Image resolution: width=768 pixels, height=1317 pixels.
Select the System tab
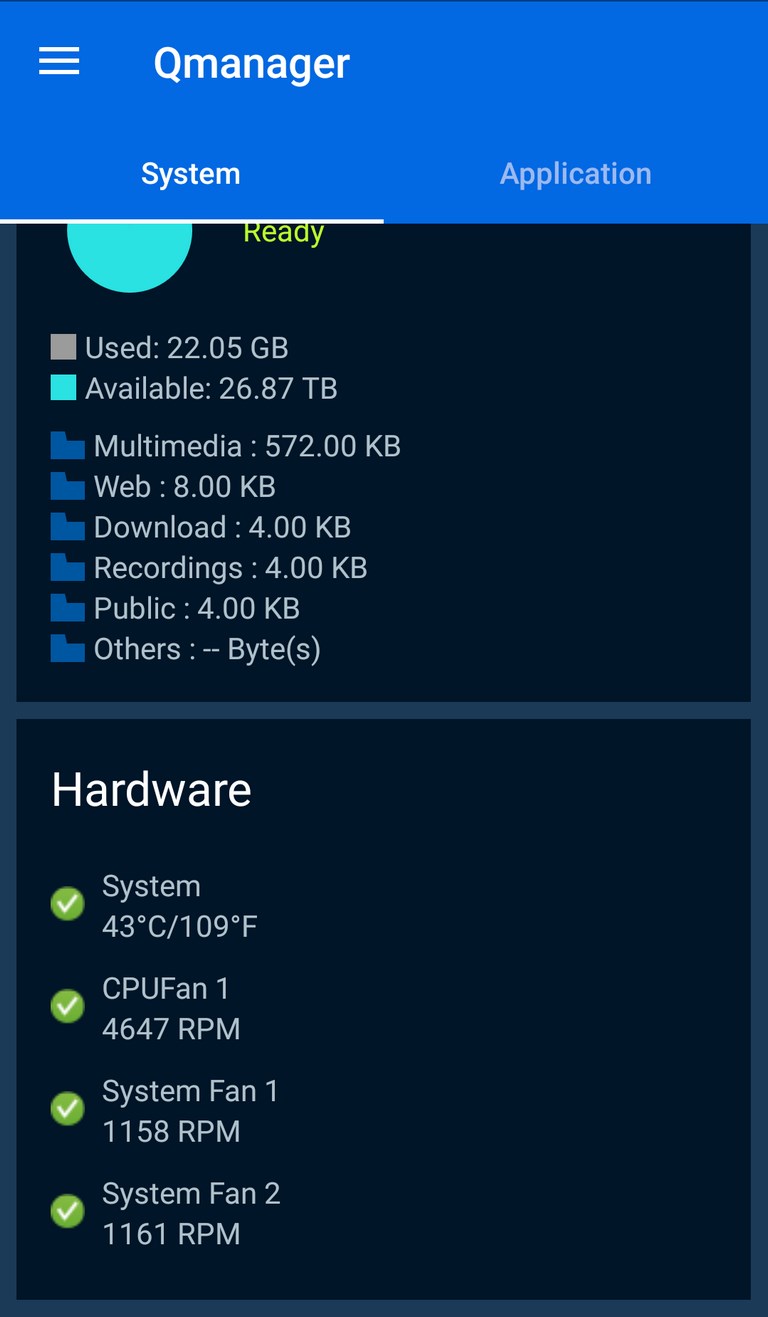[x=191, y=174]
